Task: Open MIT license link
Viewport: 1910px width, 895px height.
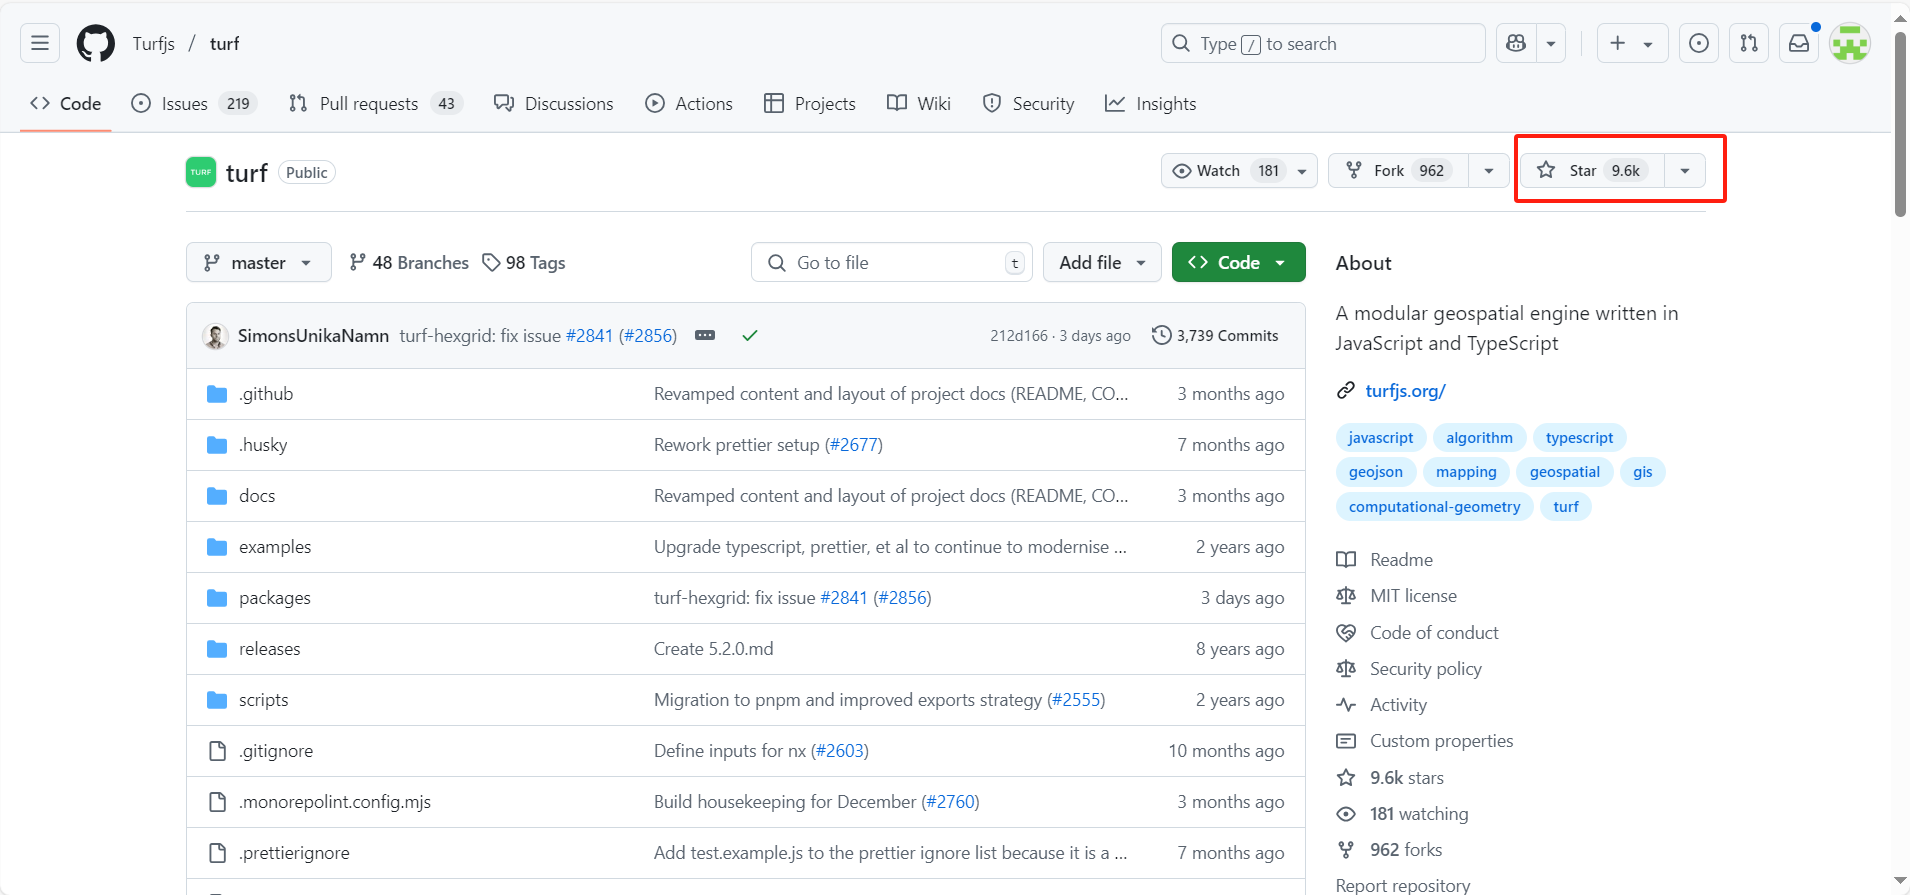Action: 1397,596
